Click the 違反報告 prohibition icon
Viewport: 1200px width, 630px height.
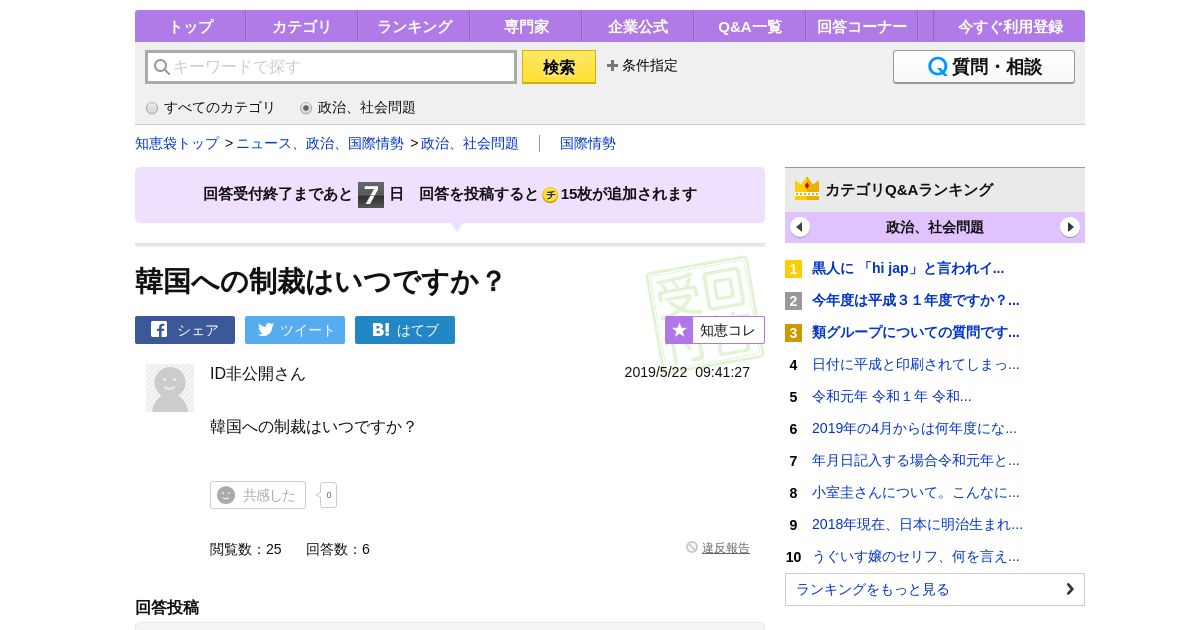coord(692,547)
